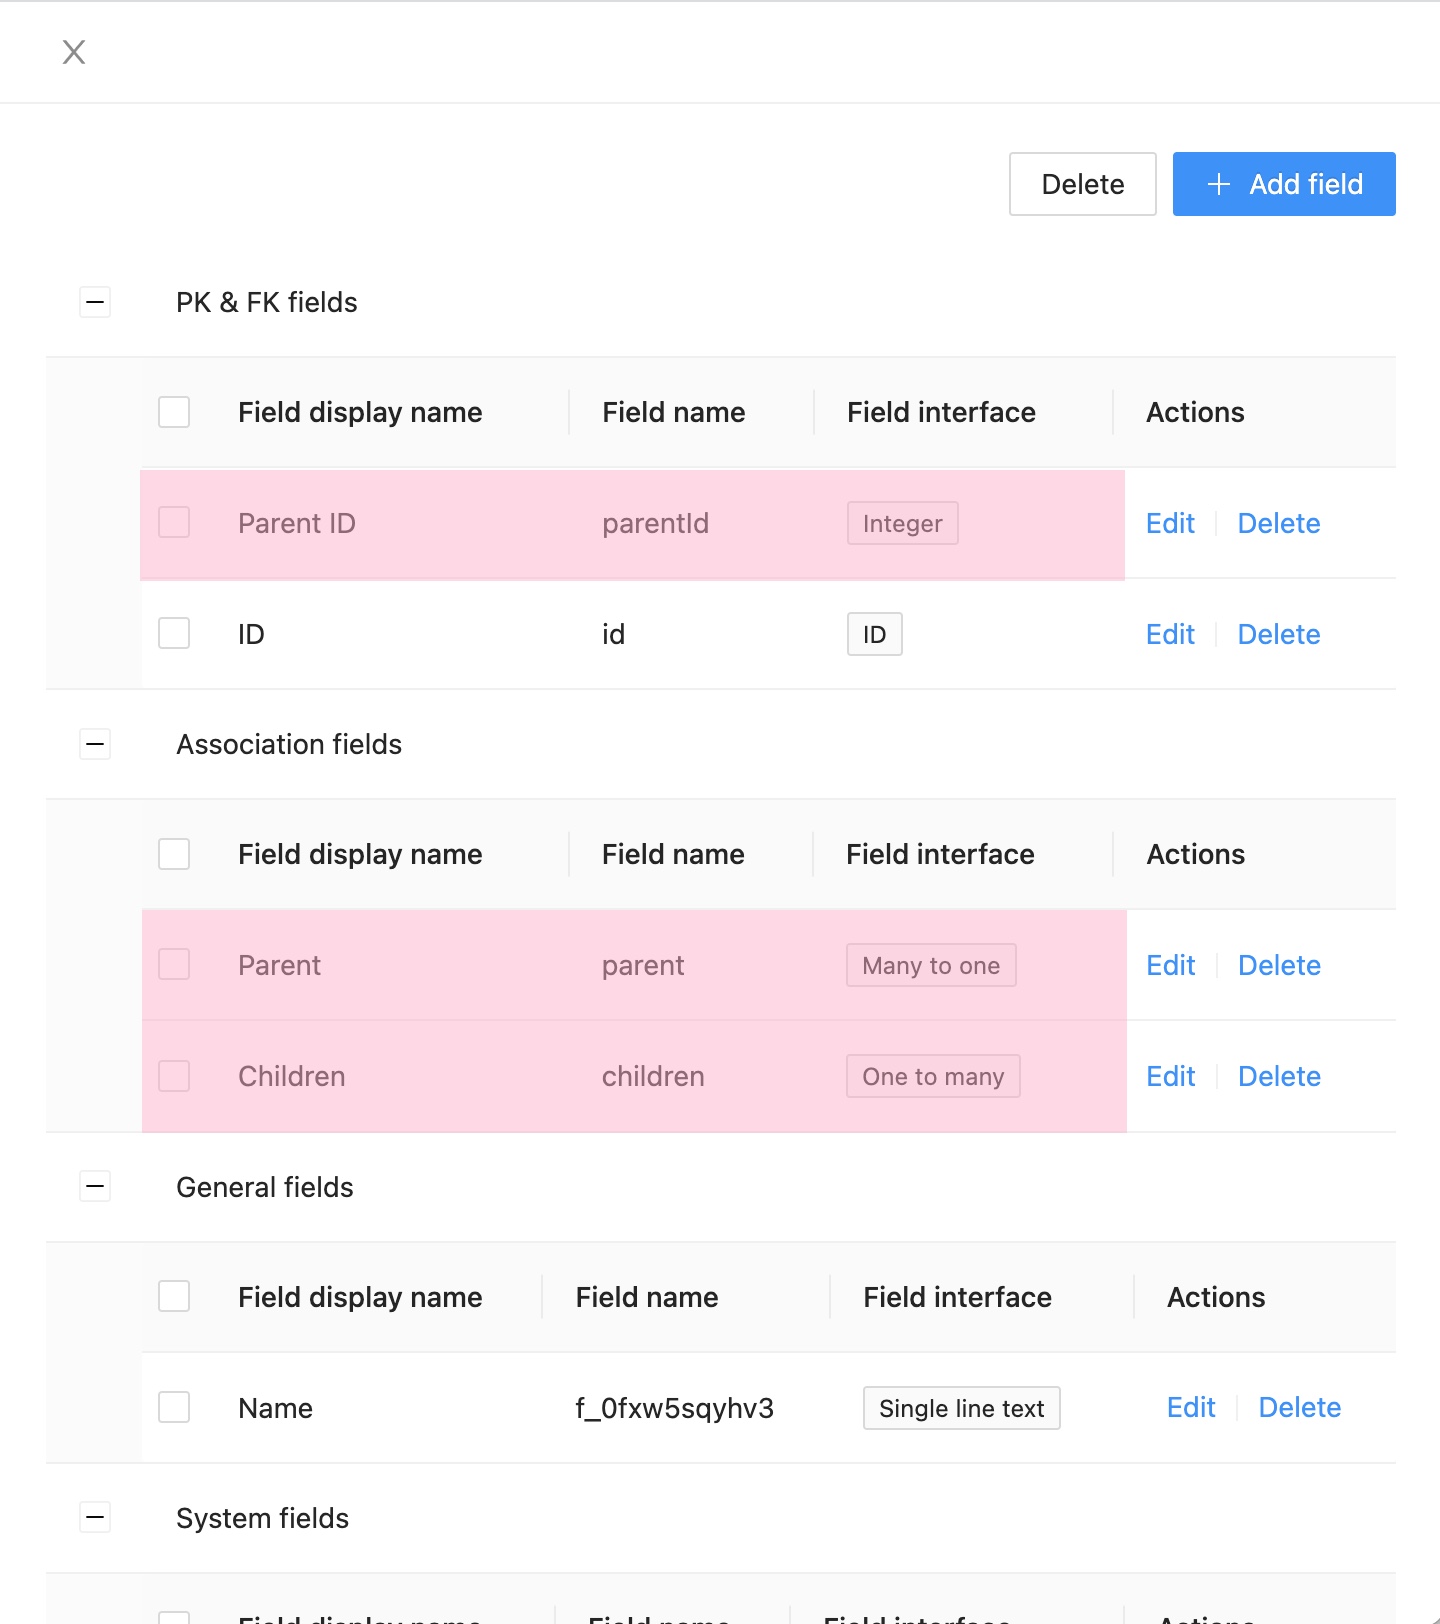Select all Association fields header checkbox
Image resolution: width=1440 pixels, height=1624 pixels.
point(174,854)
